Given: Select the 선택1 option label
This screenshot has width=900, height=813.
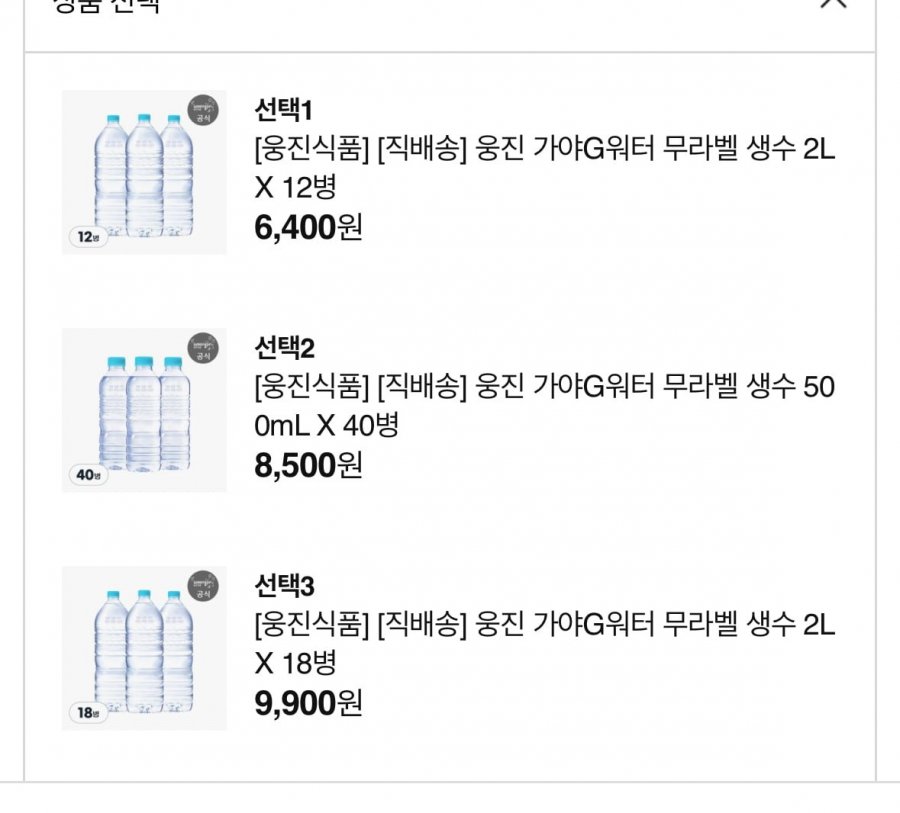Looking at the screenshot, I should pyautogui.click(x=285, y=110).
